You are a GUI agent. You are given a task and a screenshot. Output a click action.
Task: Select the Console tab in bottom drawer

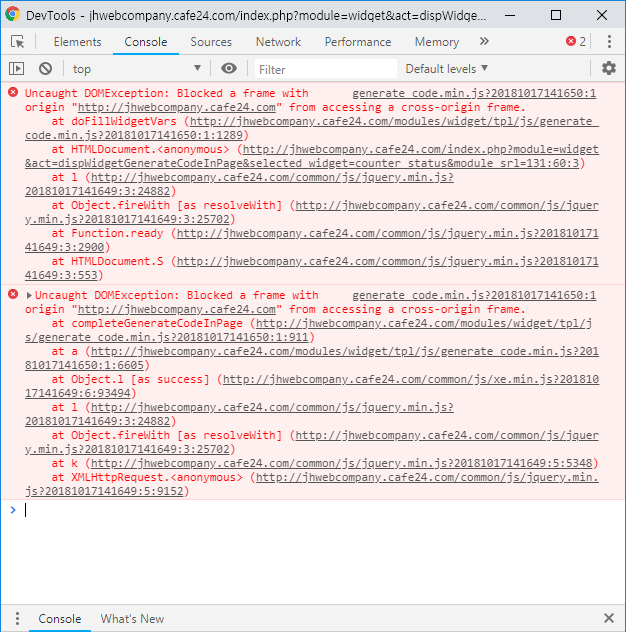click(x=60, y=619)
